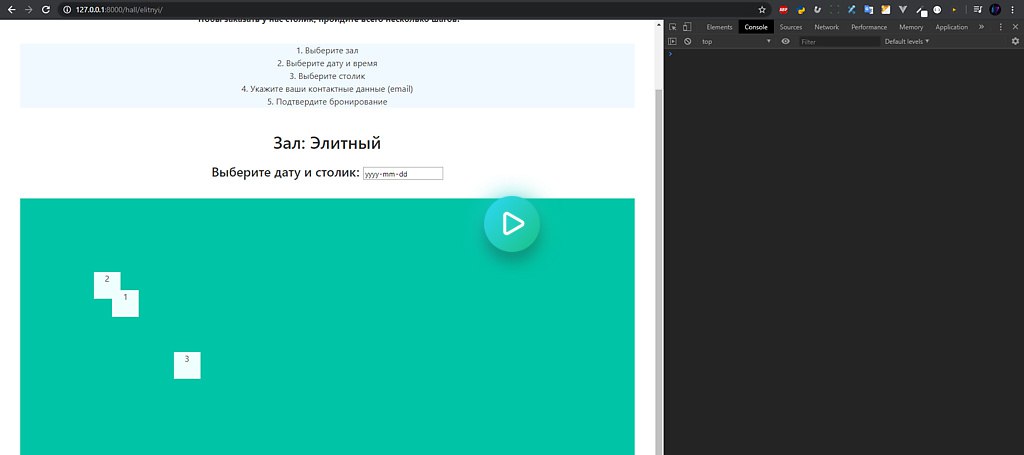Focus the console Filter field
The image size is (1024, 455).
(x=839, y=41)
